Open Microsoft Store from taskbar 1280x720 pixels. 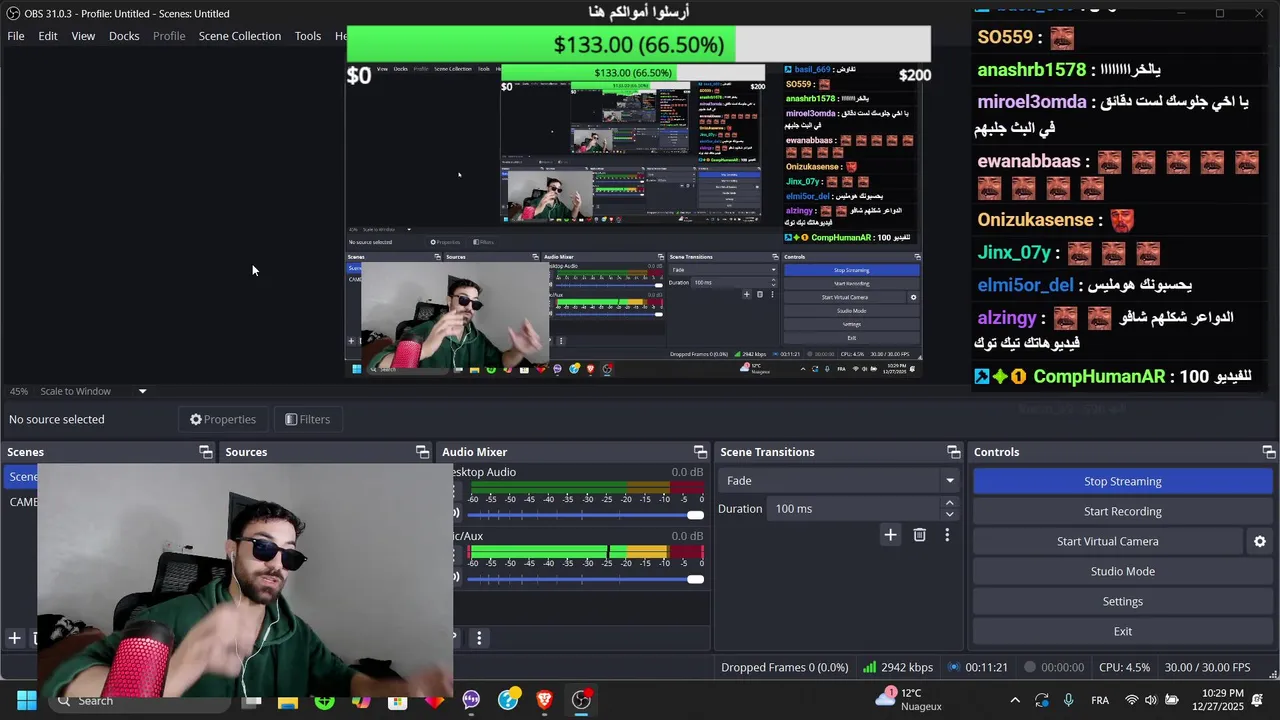pyautogui.click(x=397, y=701)
